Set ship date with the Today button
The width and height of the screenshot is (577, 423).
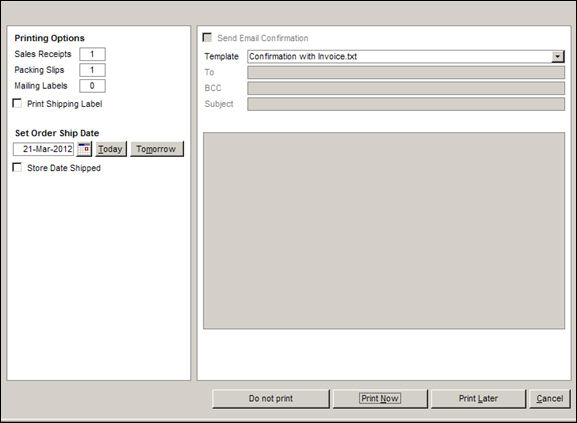[111, 149]
